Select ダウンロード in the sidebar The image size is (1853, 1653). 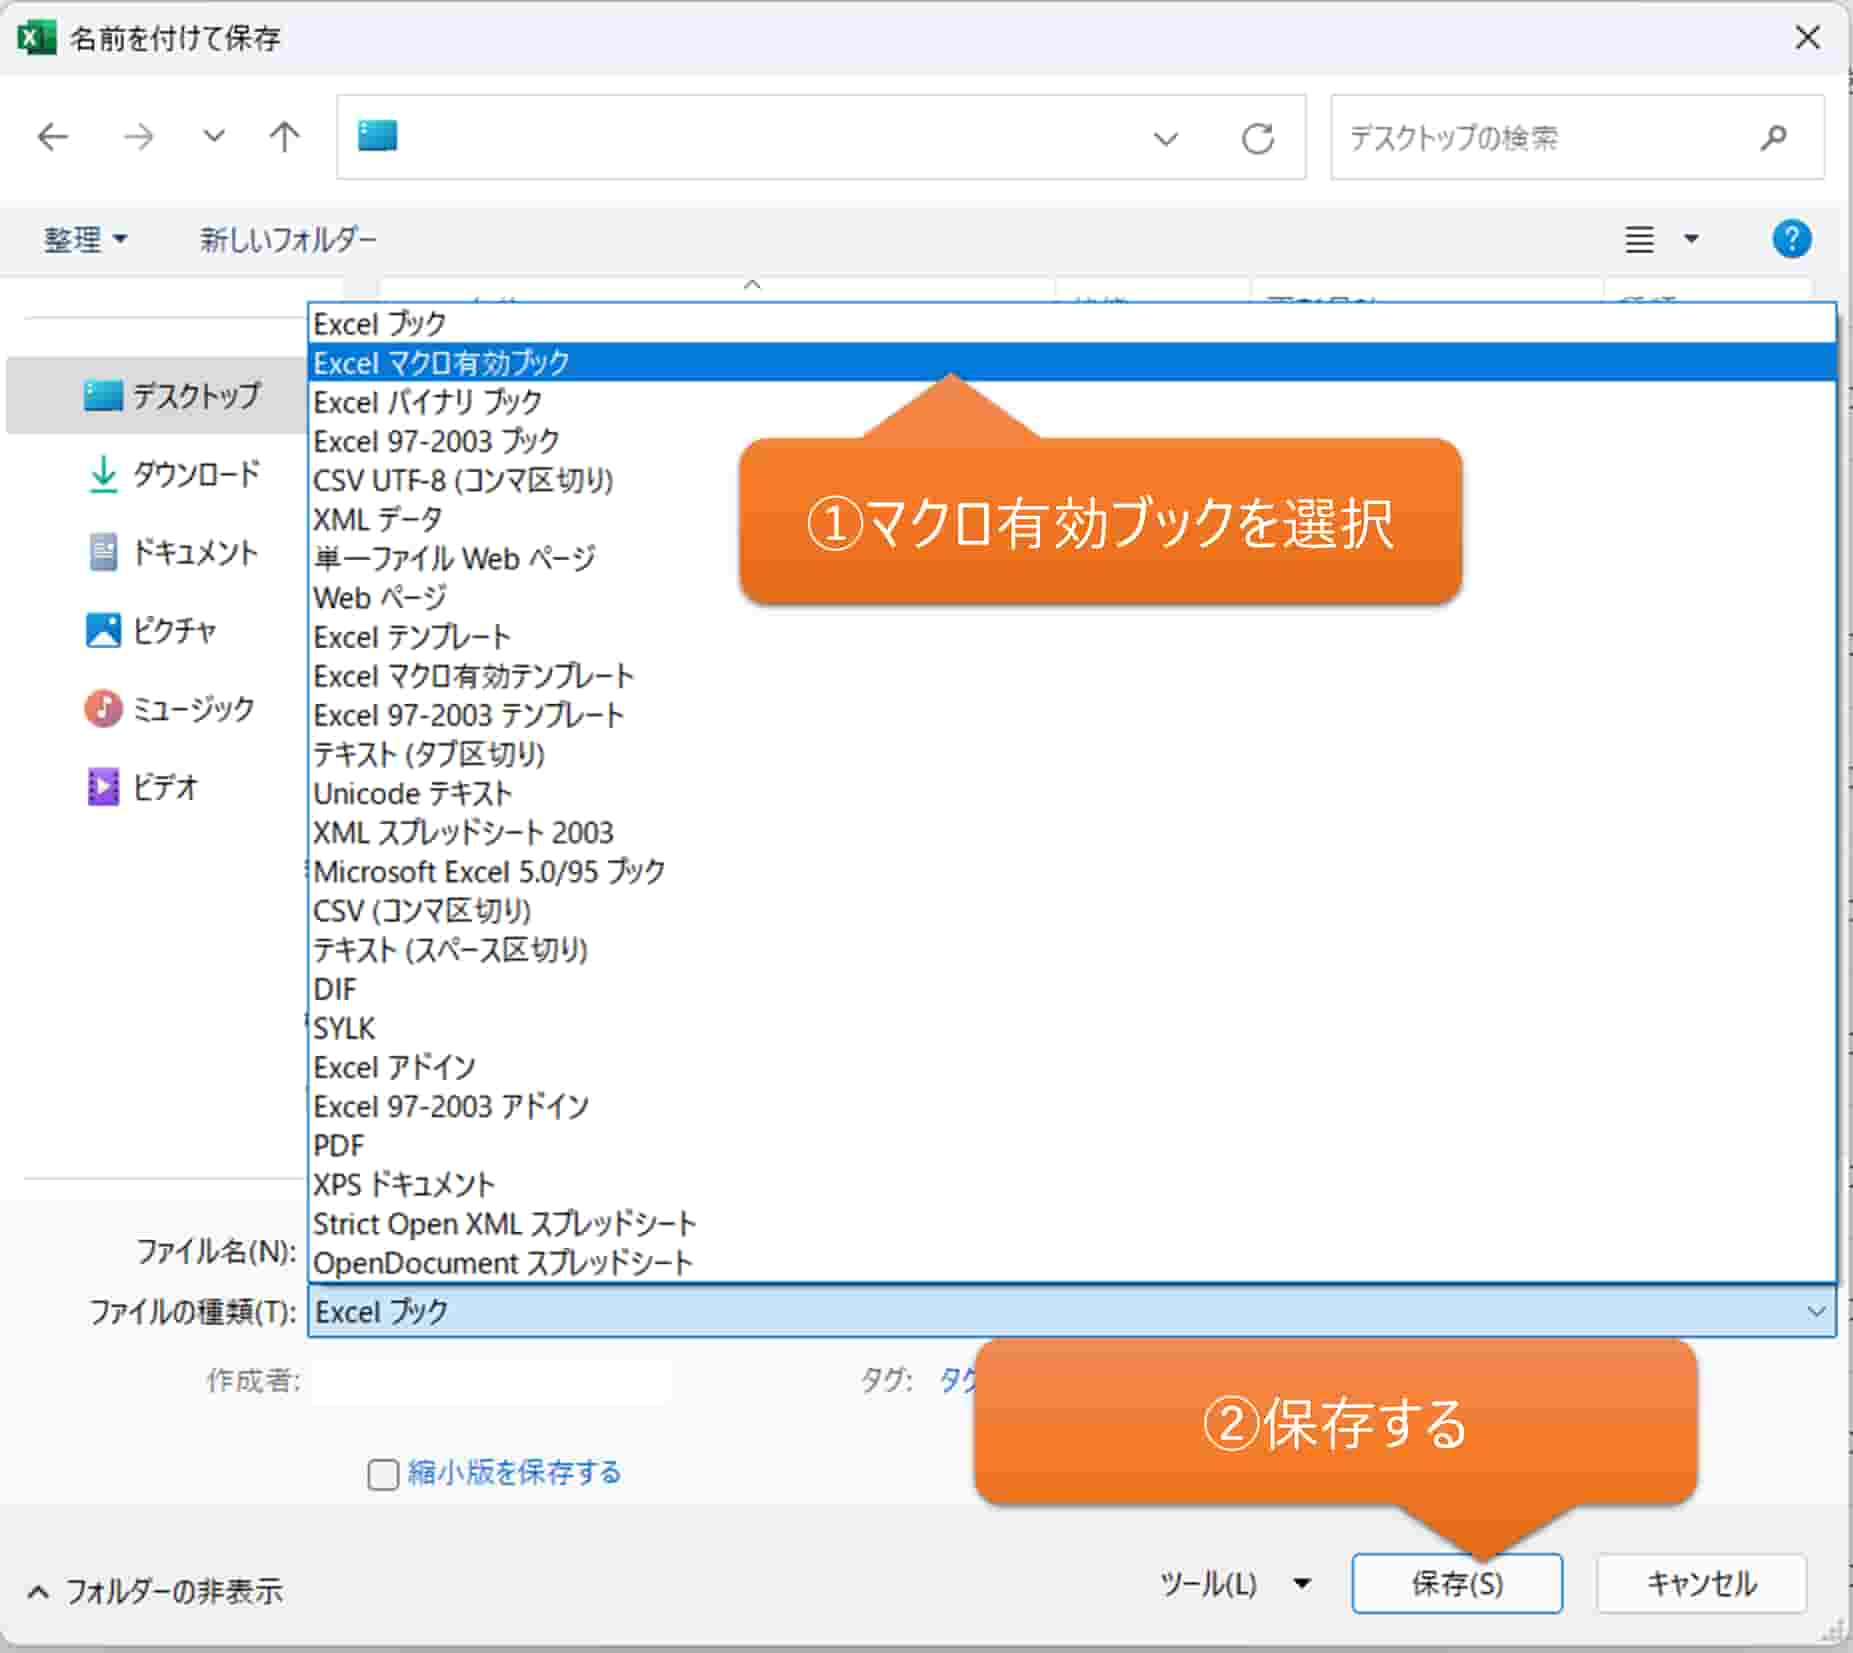174,473
